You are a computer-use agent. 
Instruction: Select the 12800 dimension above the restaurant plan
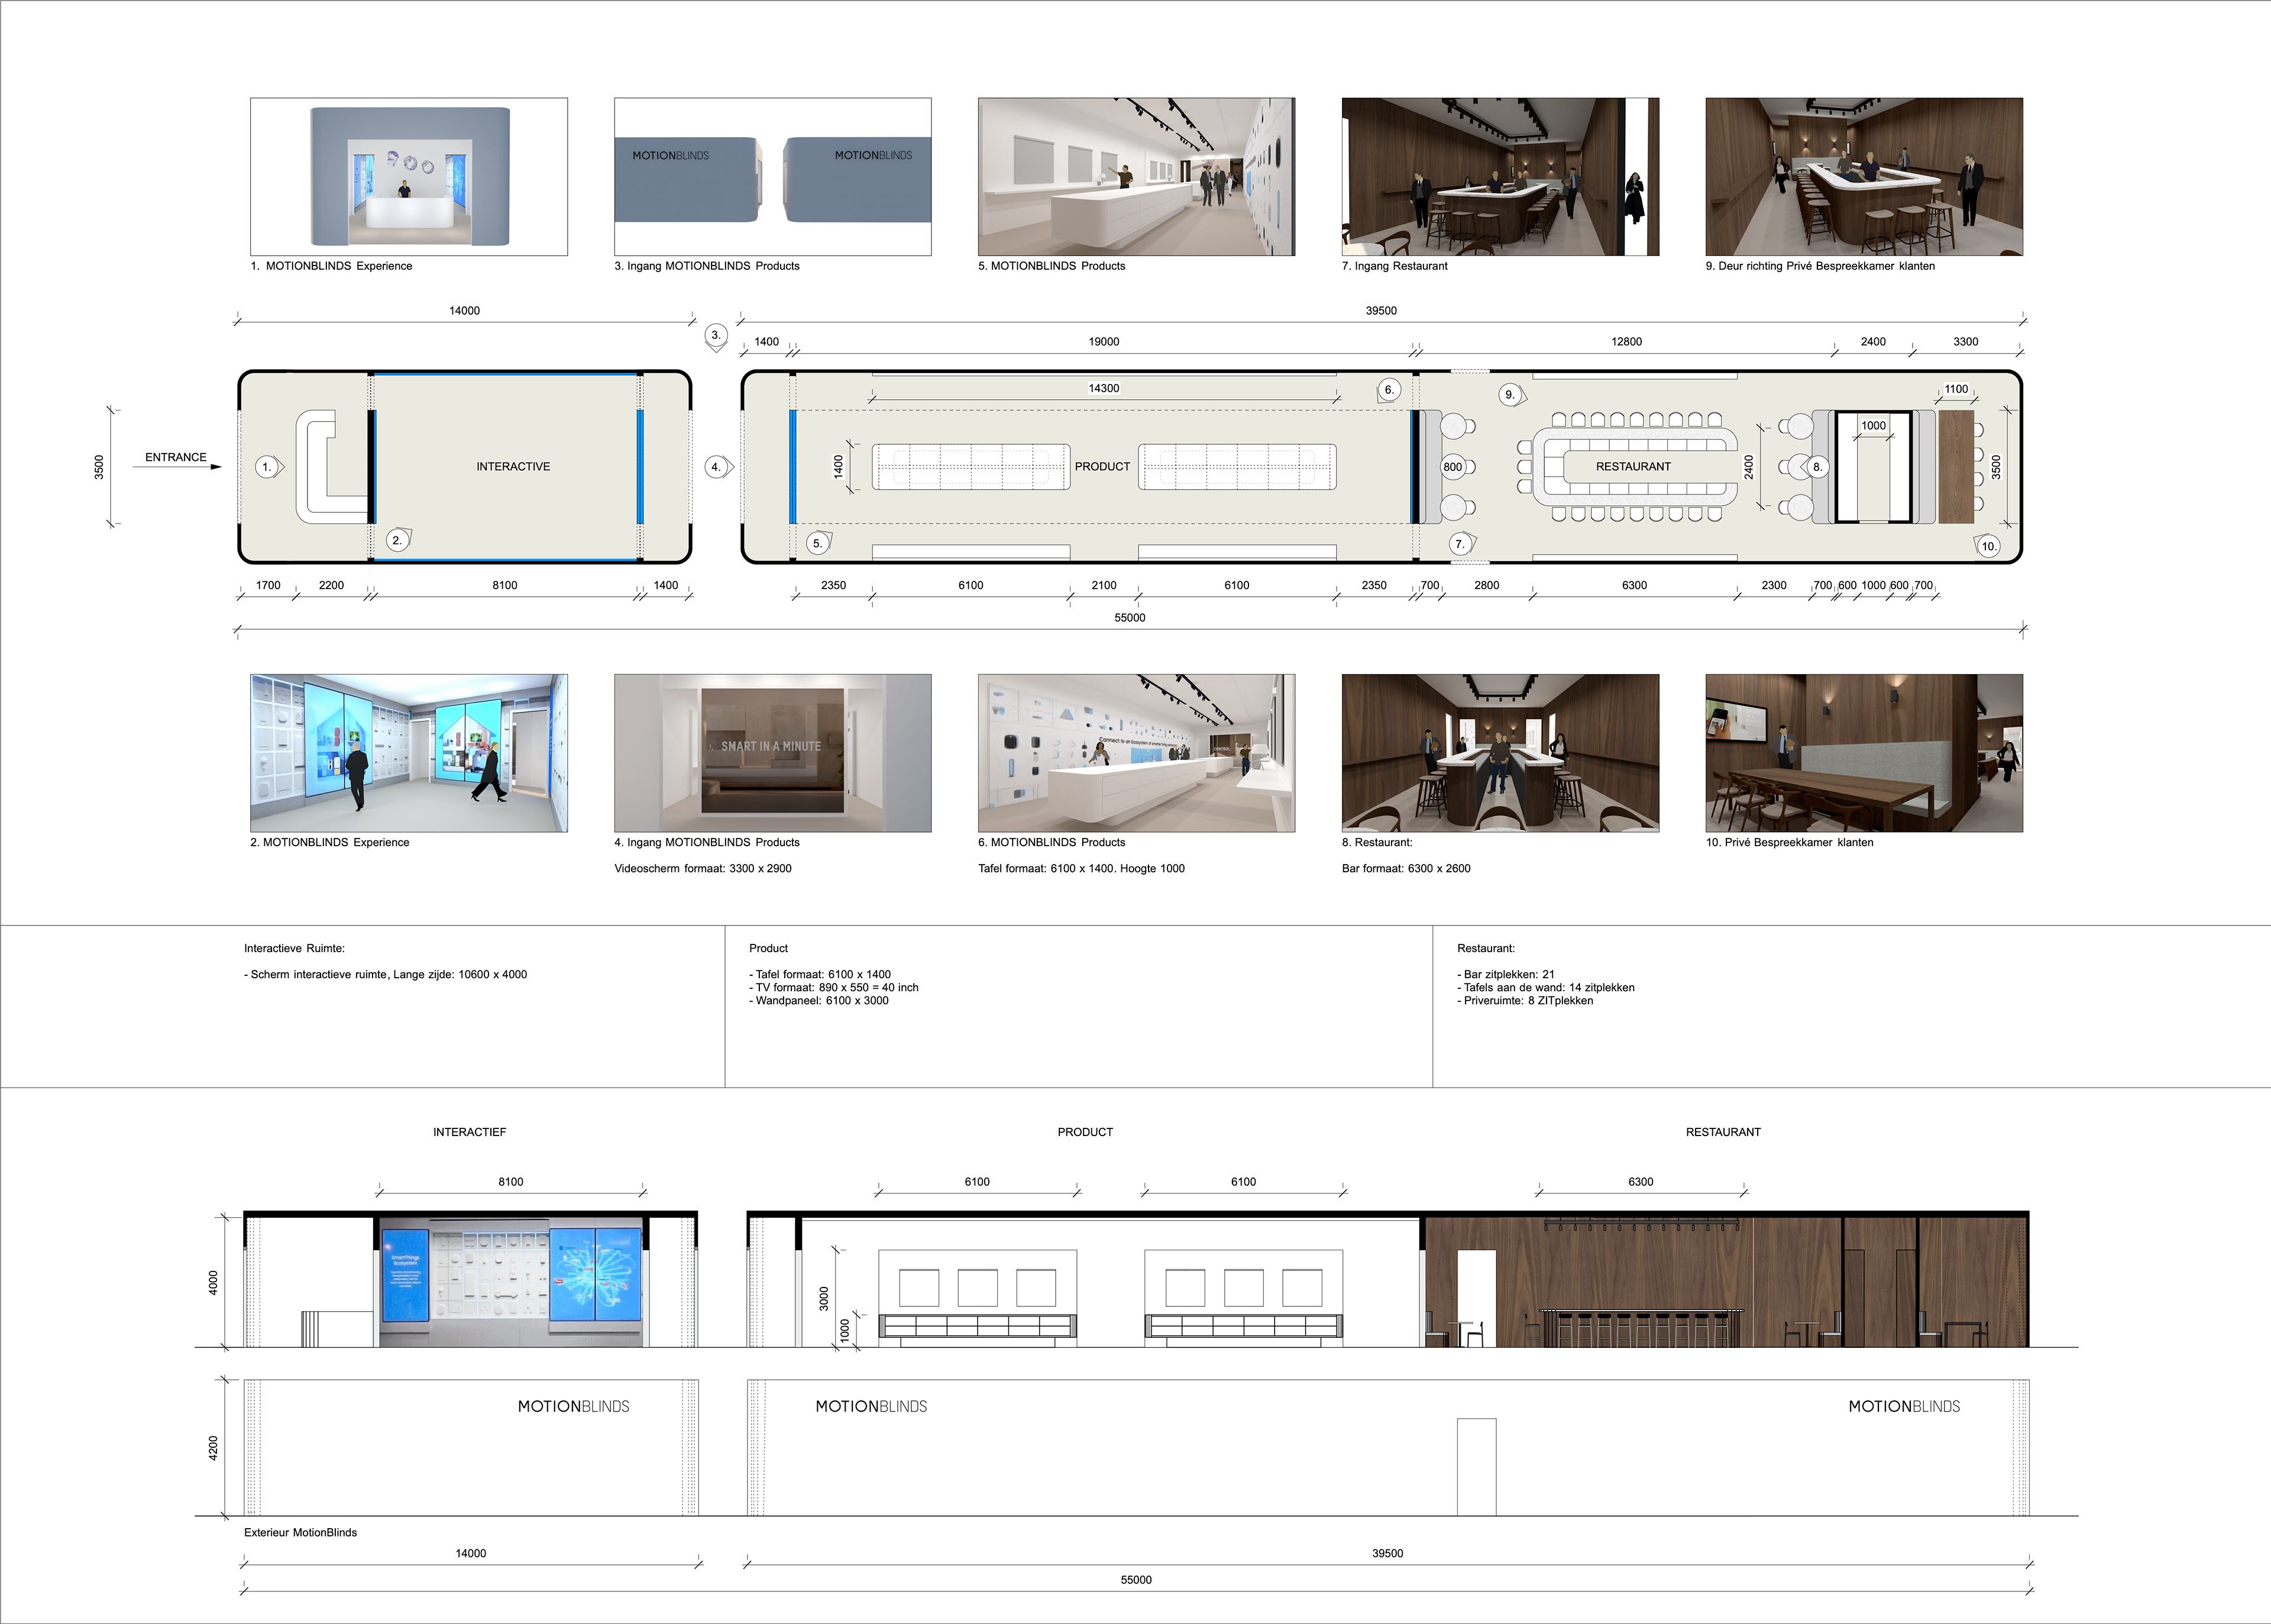(1626, 342)
